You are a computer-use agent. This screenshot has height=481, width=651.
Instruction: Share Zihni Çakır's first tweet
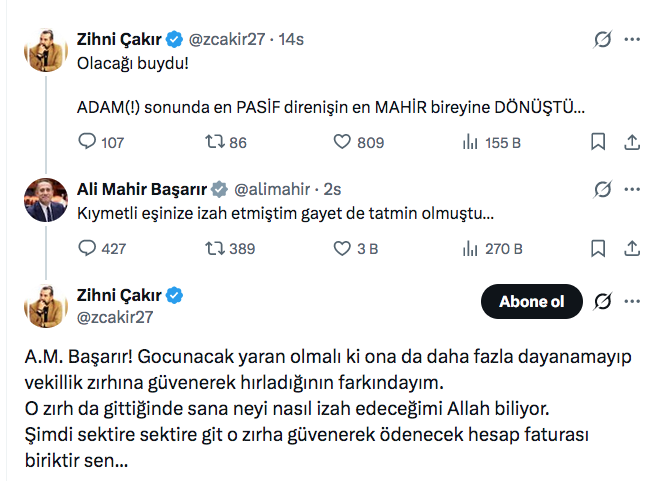click(x=630, y=143)
